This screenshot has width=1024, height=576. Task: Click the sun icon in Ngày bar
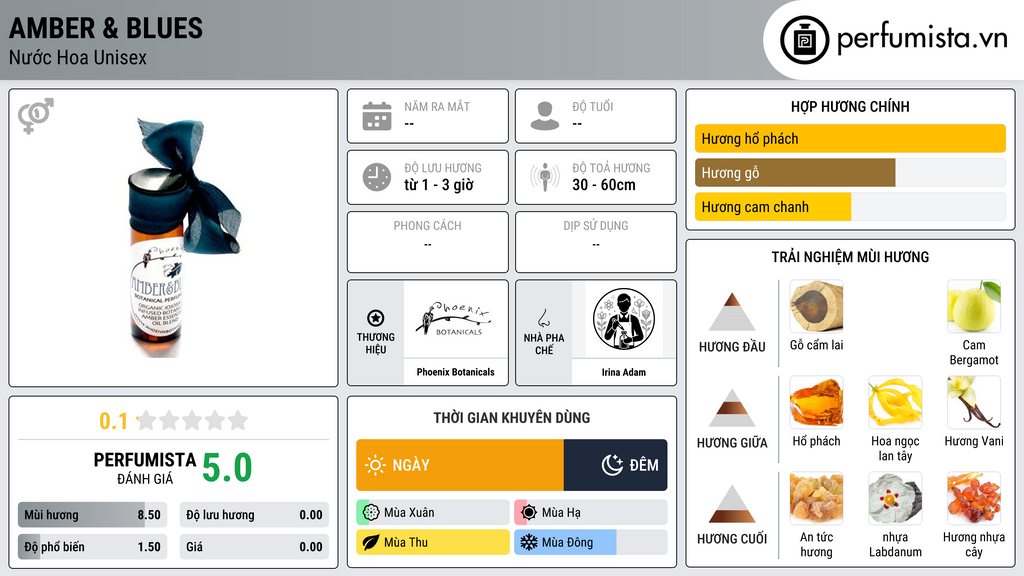(x=375, y=465)
